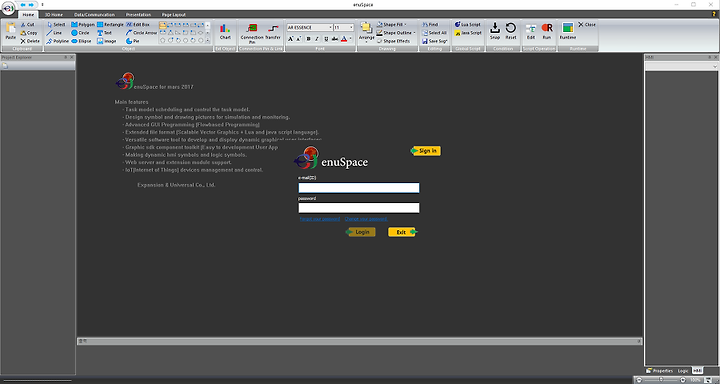This screenshot has width=720, height=384.
Task: Pick the Line drawing tool
Action: [54, 33]
